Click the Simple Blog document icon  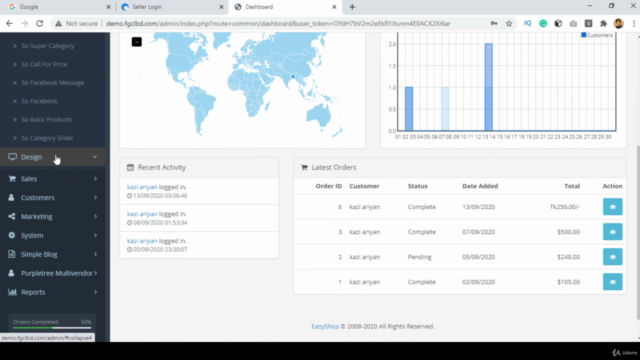[x=11, y=254]
